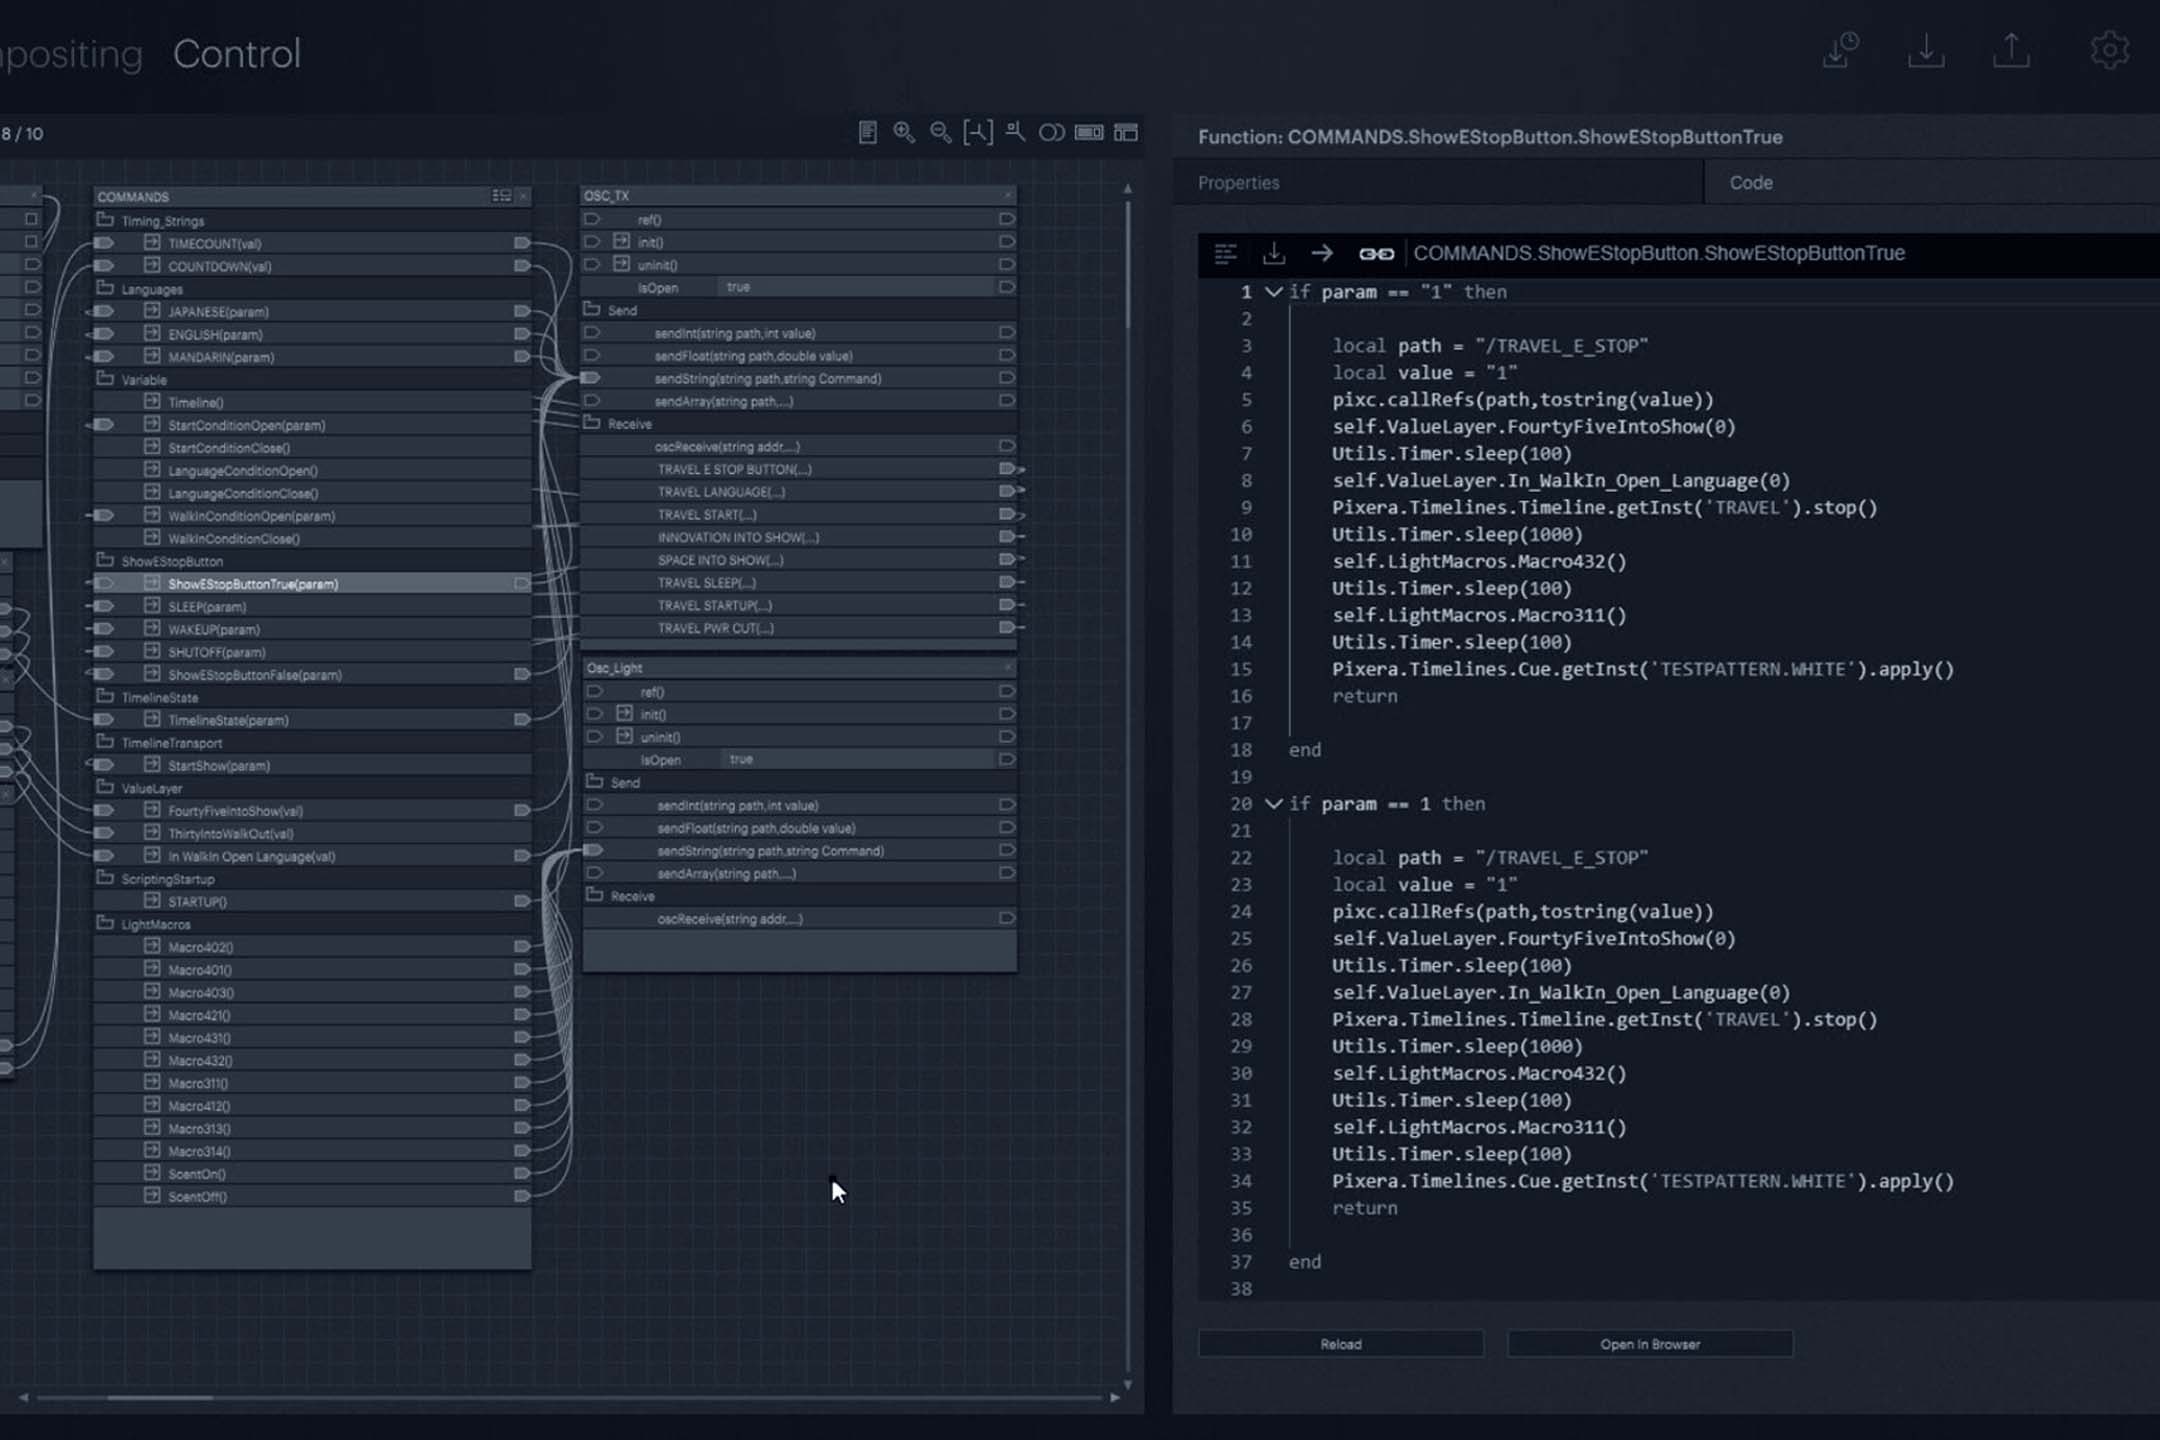Click the input port of OSC_TX sendString
This screenshot has height=1440, width=2160.
click(591, 378)
